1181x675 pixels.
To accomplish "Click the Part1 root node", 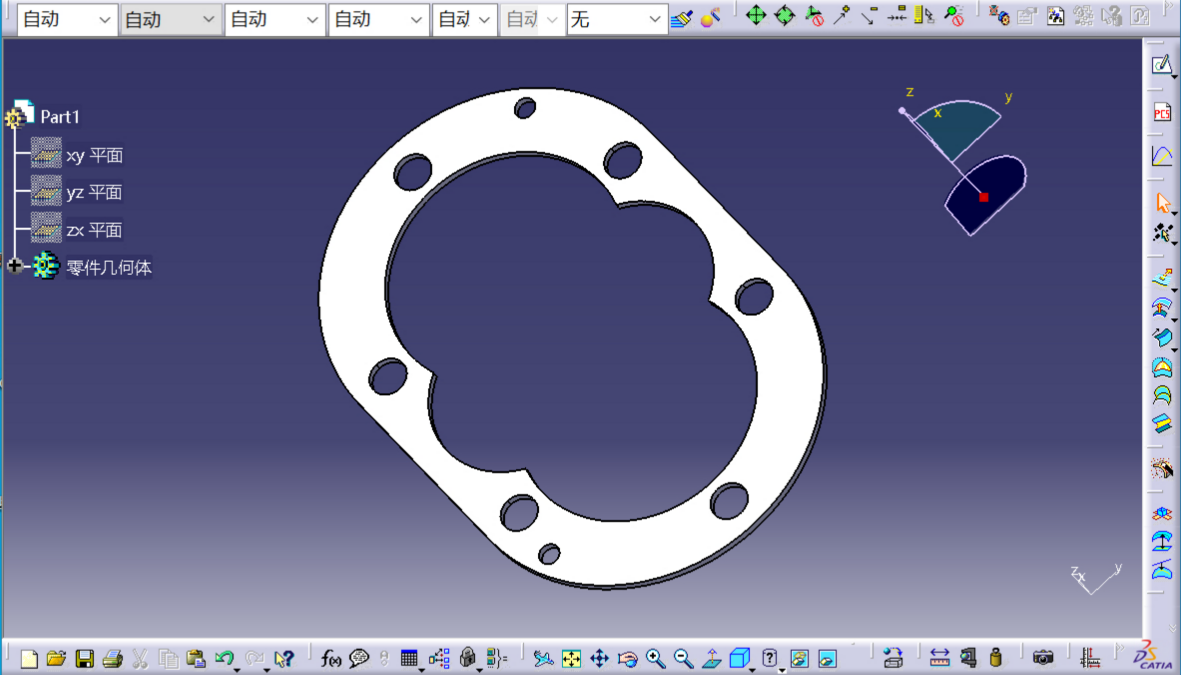I will tap(60, 117).
